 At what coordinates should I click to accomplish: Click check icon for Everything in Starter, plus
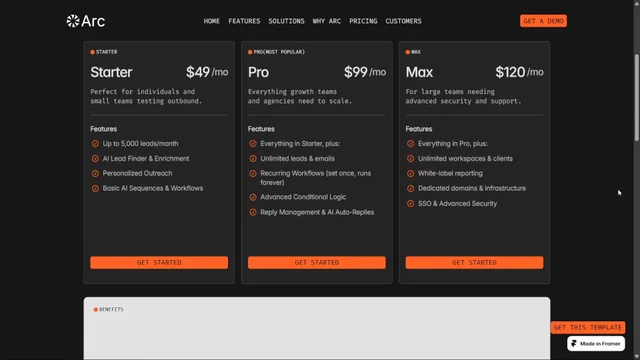point(253,144)
